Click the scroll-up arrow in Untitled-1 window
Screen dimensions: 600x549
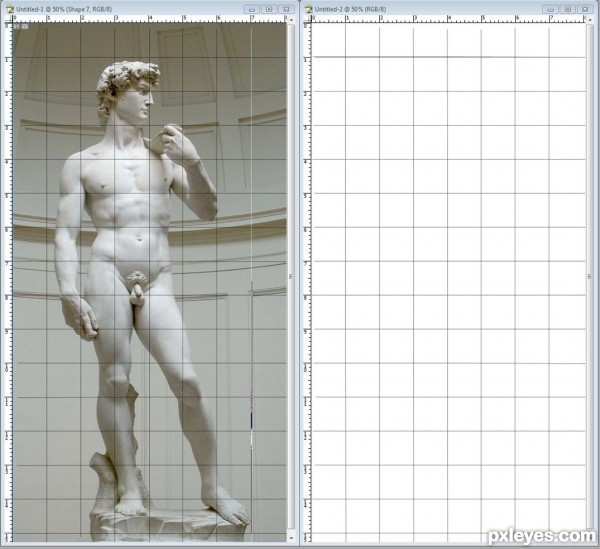tap(291, 19)
